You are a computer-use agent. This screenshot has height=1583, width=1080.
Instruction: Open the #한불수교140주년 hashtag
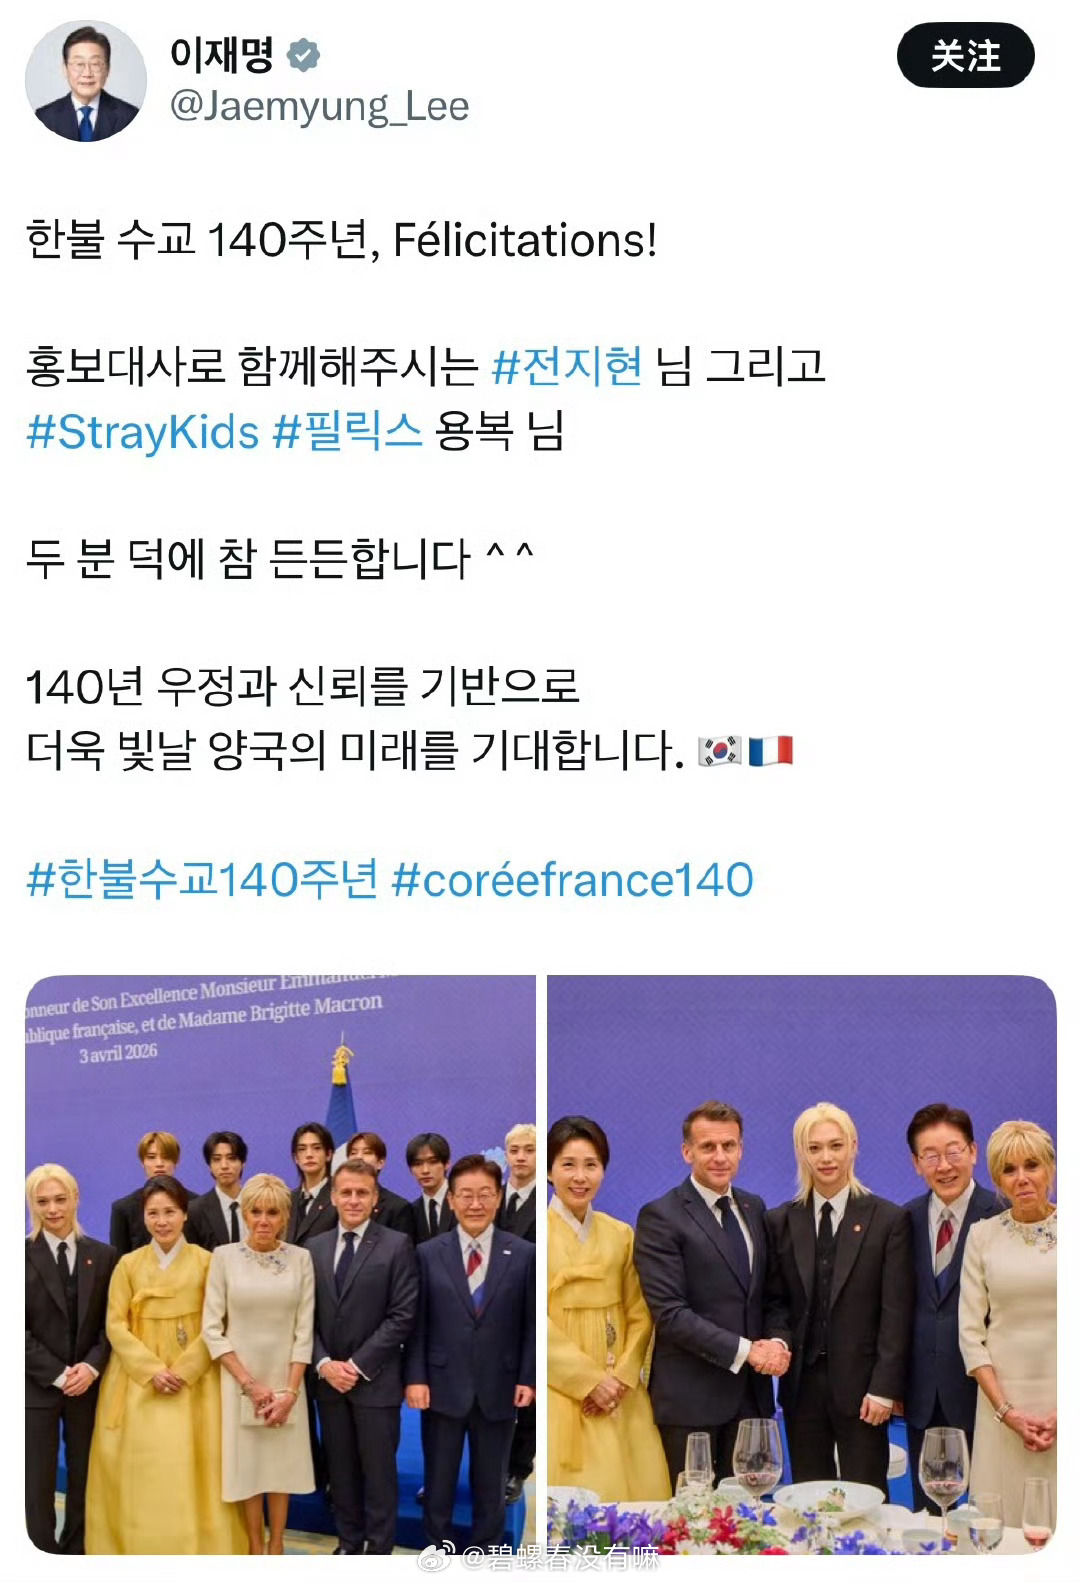202,879
